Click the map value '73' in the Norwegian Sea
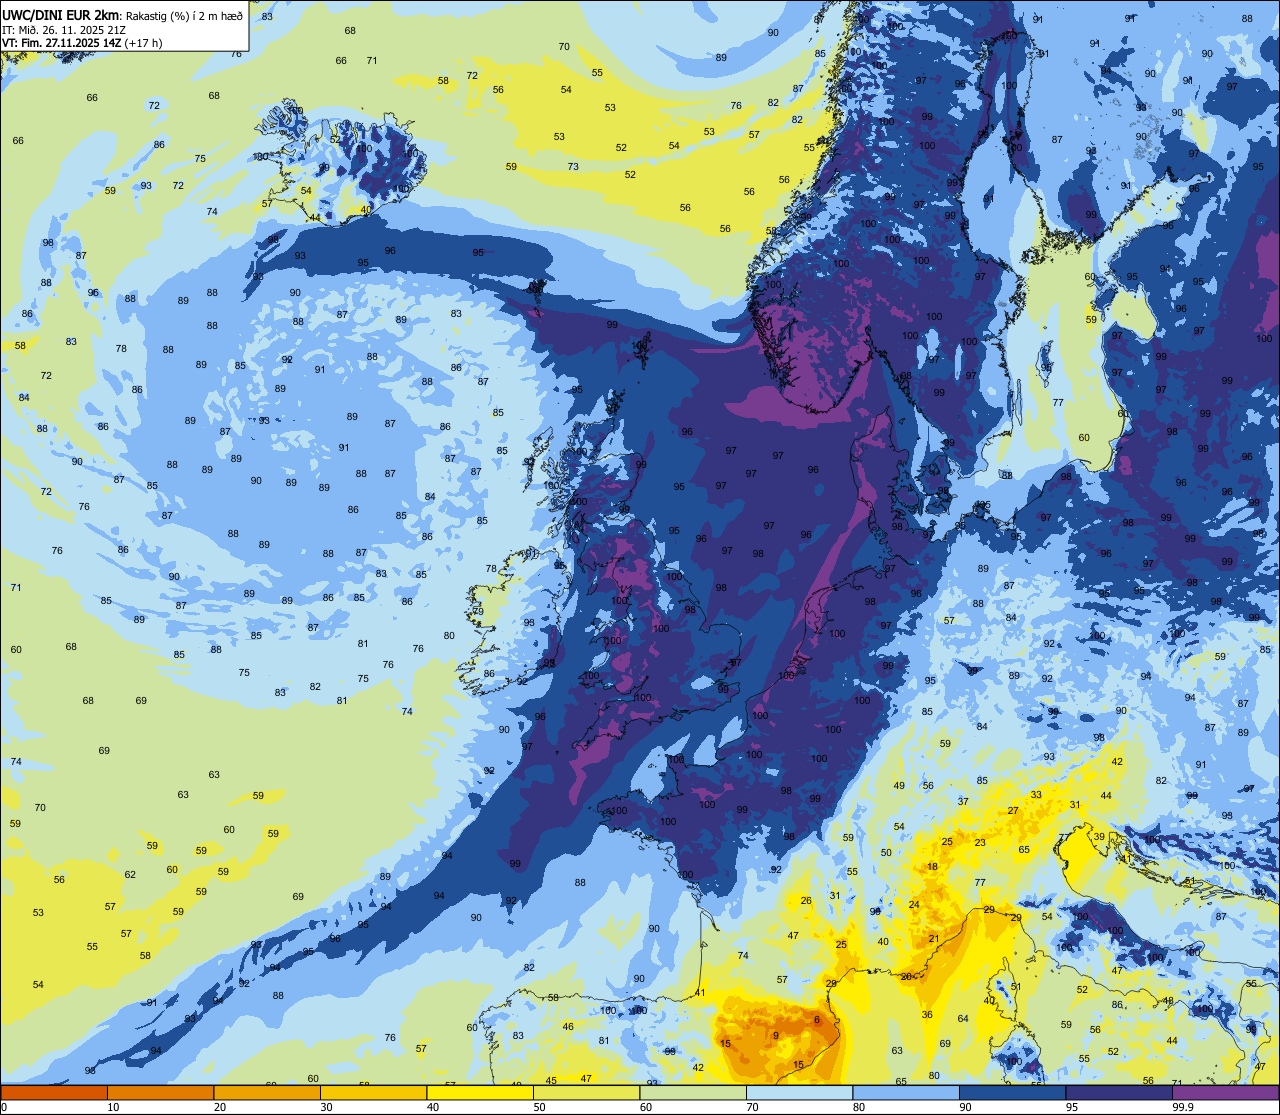The height and width of the screenshot is (1115, 1280). (x=573, y=167)
